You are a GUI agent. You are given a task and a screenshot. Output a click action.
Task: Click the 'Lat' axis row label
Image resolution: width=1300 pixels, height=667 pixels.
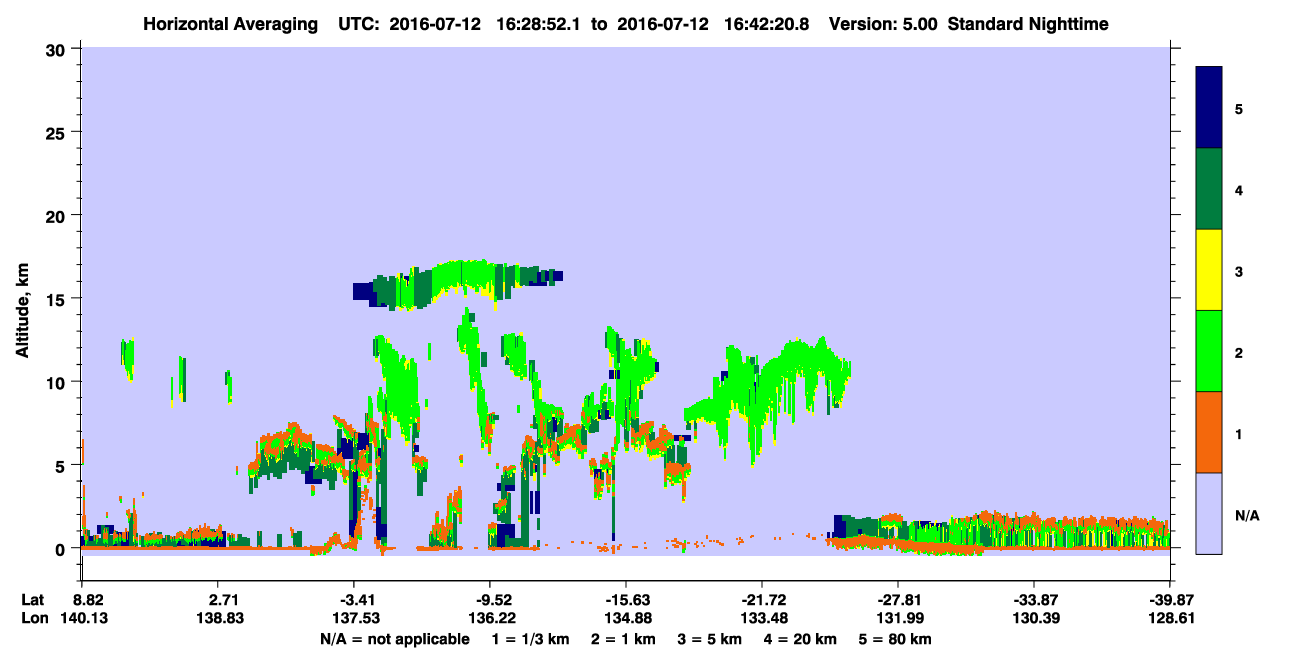(x=32, y=599)
